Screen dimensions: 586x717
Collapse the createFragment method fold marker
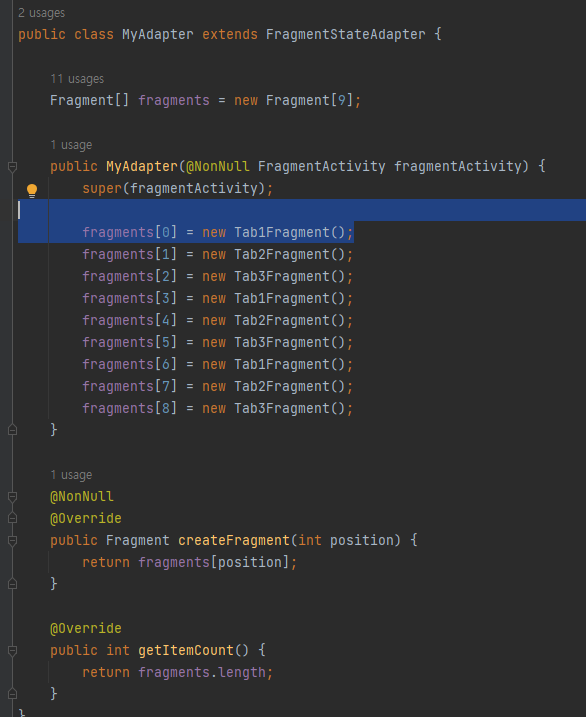click(13, 541)
